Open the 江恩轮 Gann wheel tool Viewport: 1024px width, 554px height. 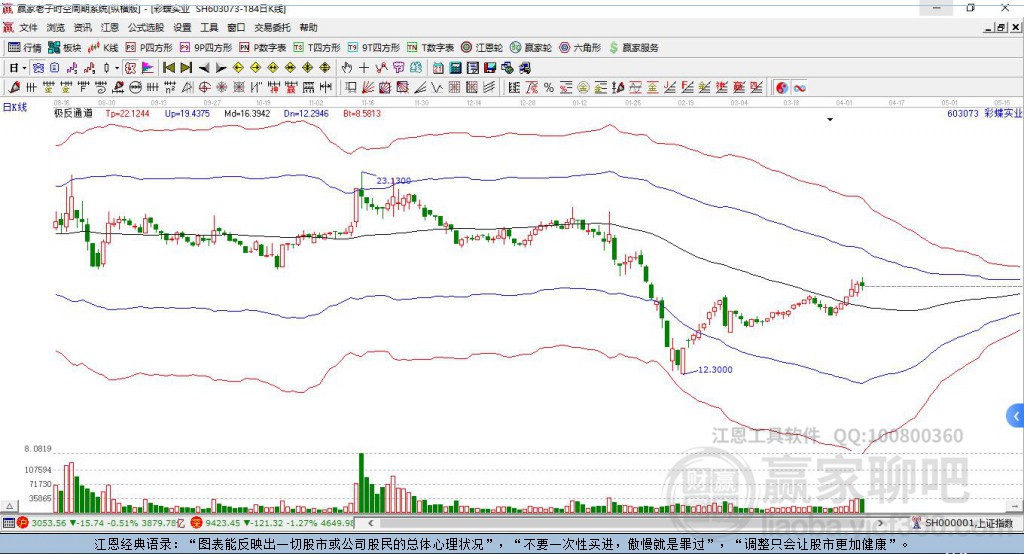tap(482, 48)
